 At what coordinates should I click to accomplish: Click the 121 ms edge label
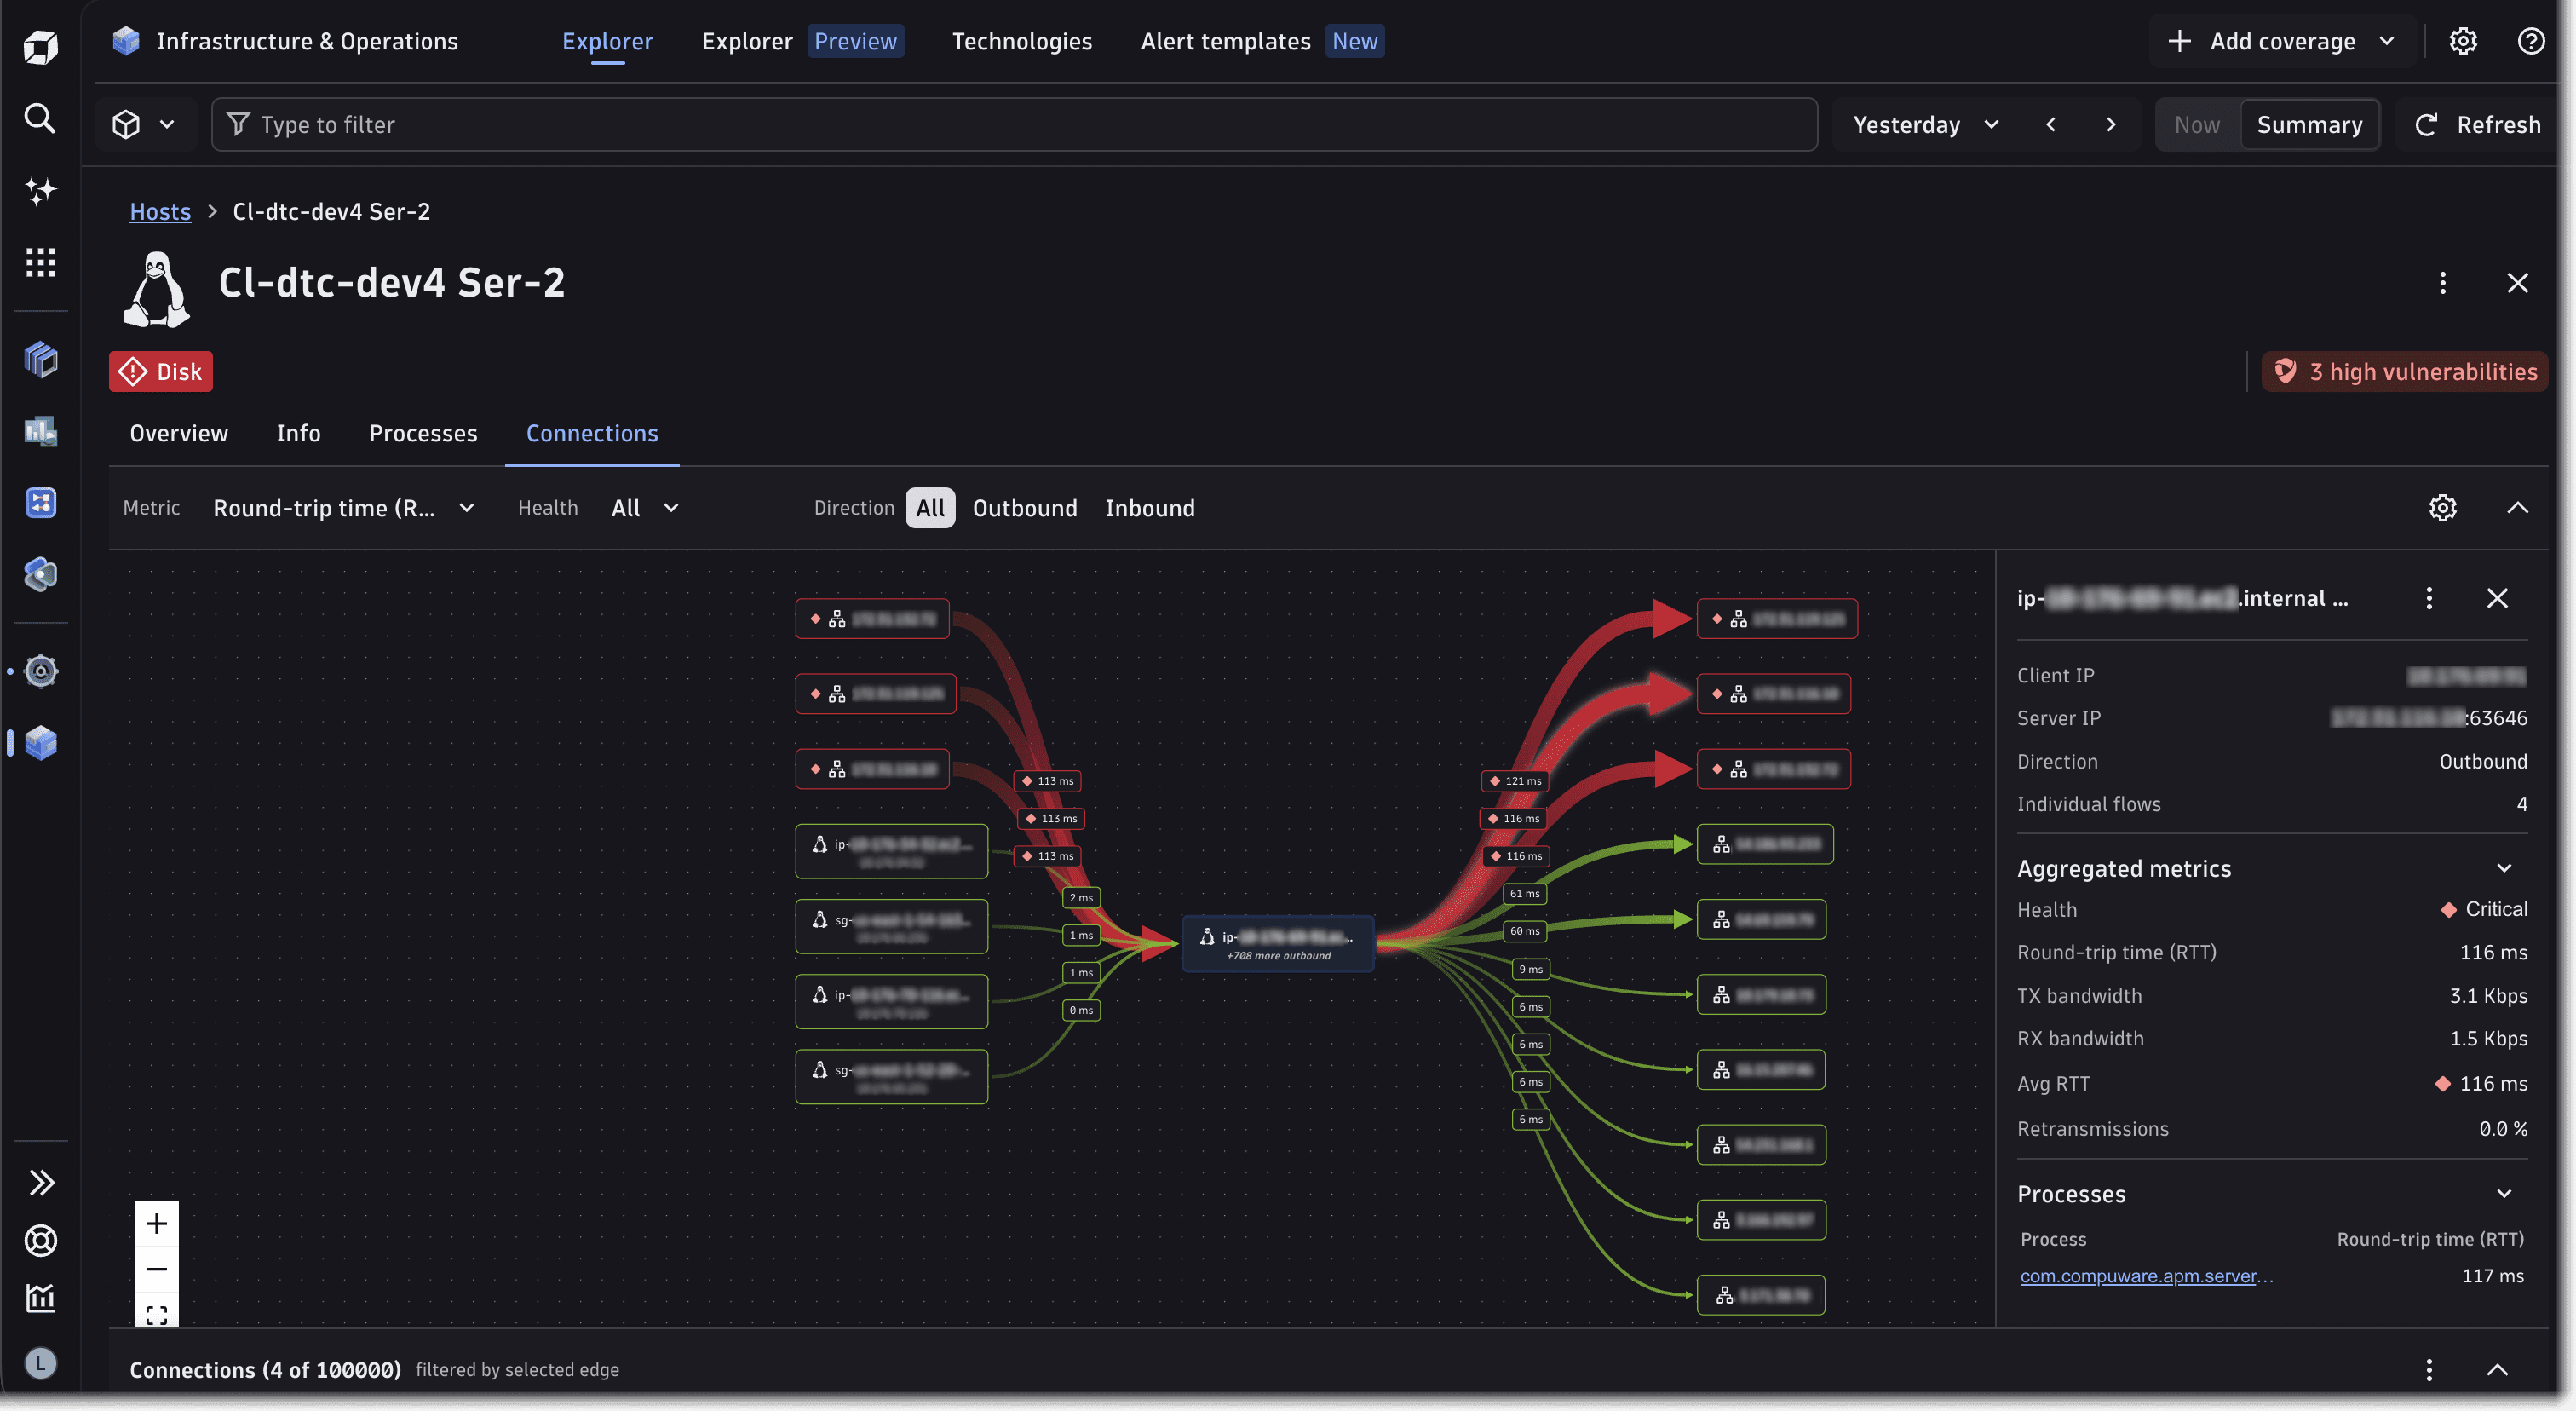tap(1515, 780)
